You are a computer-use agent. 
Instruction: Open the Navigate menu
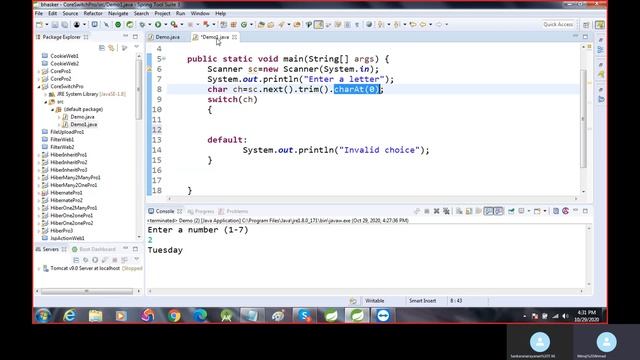coord(118,13)
